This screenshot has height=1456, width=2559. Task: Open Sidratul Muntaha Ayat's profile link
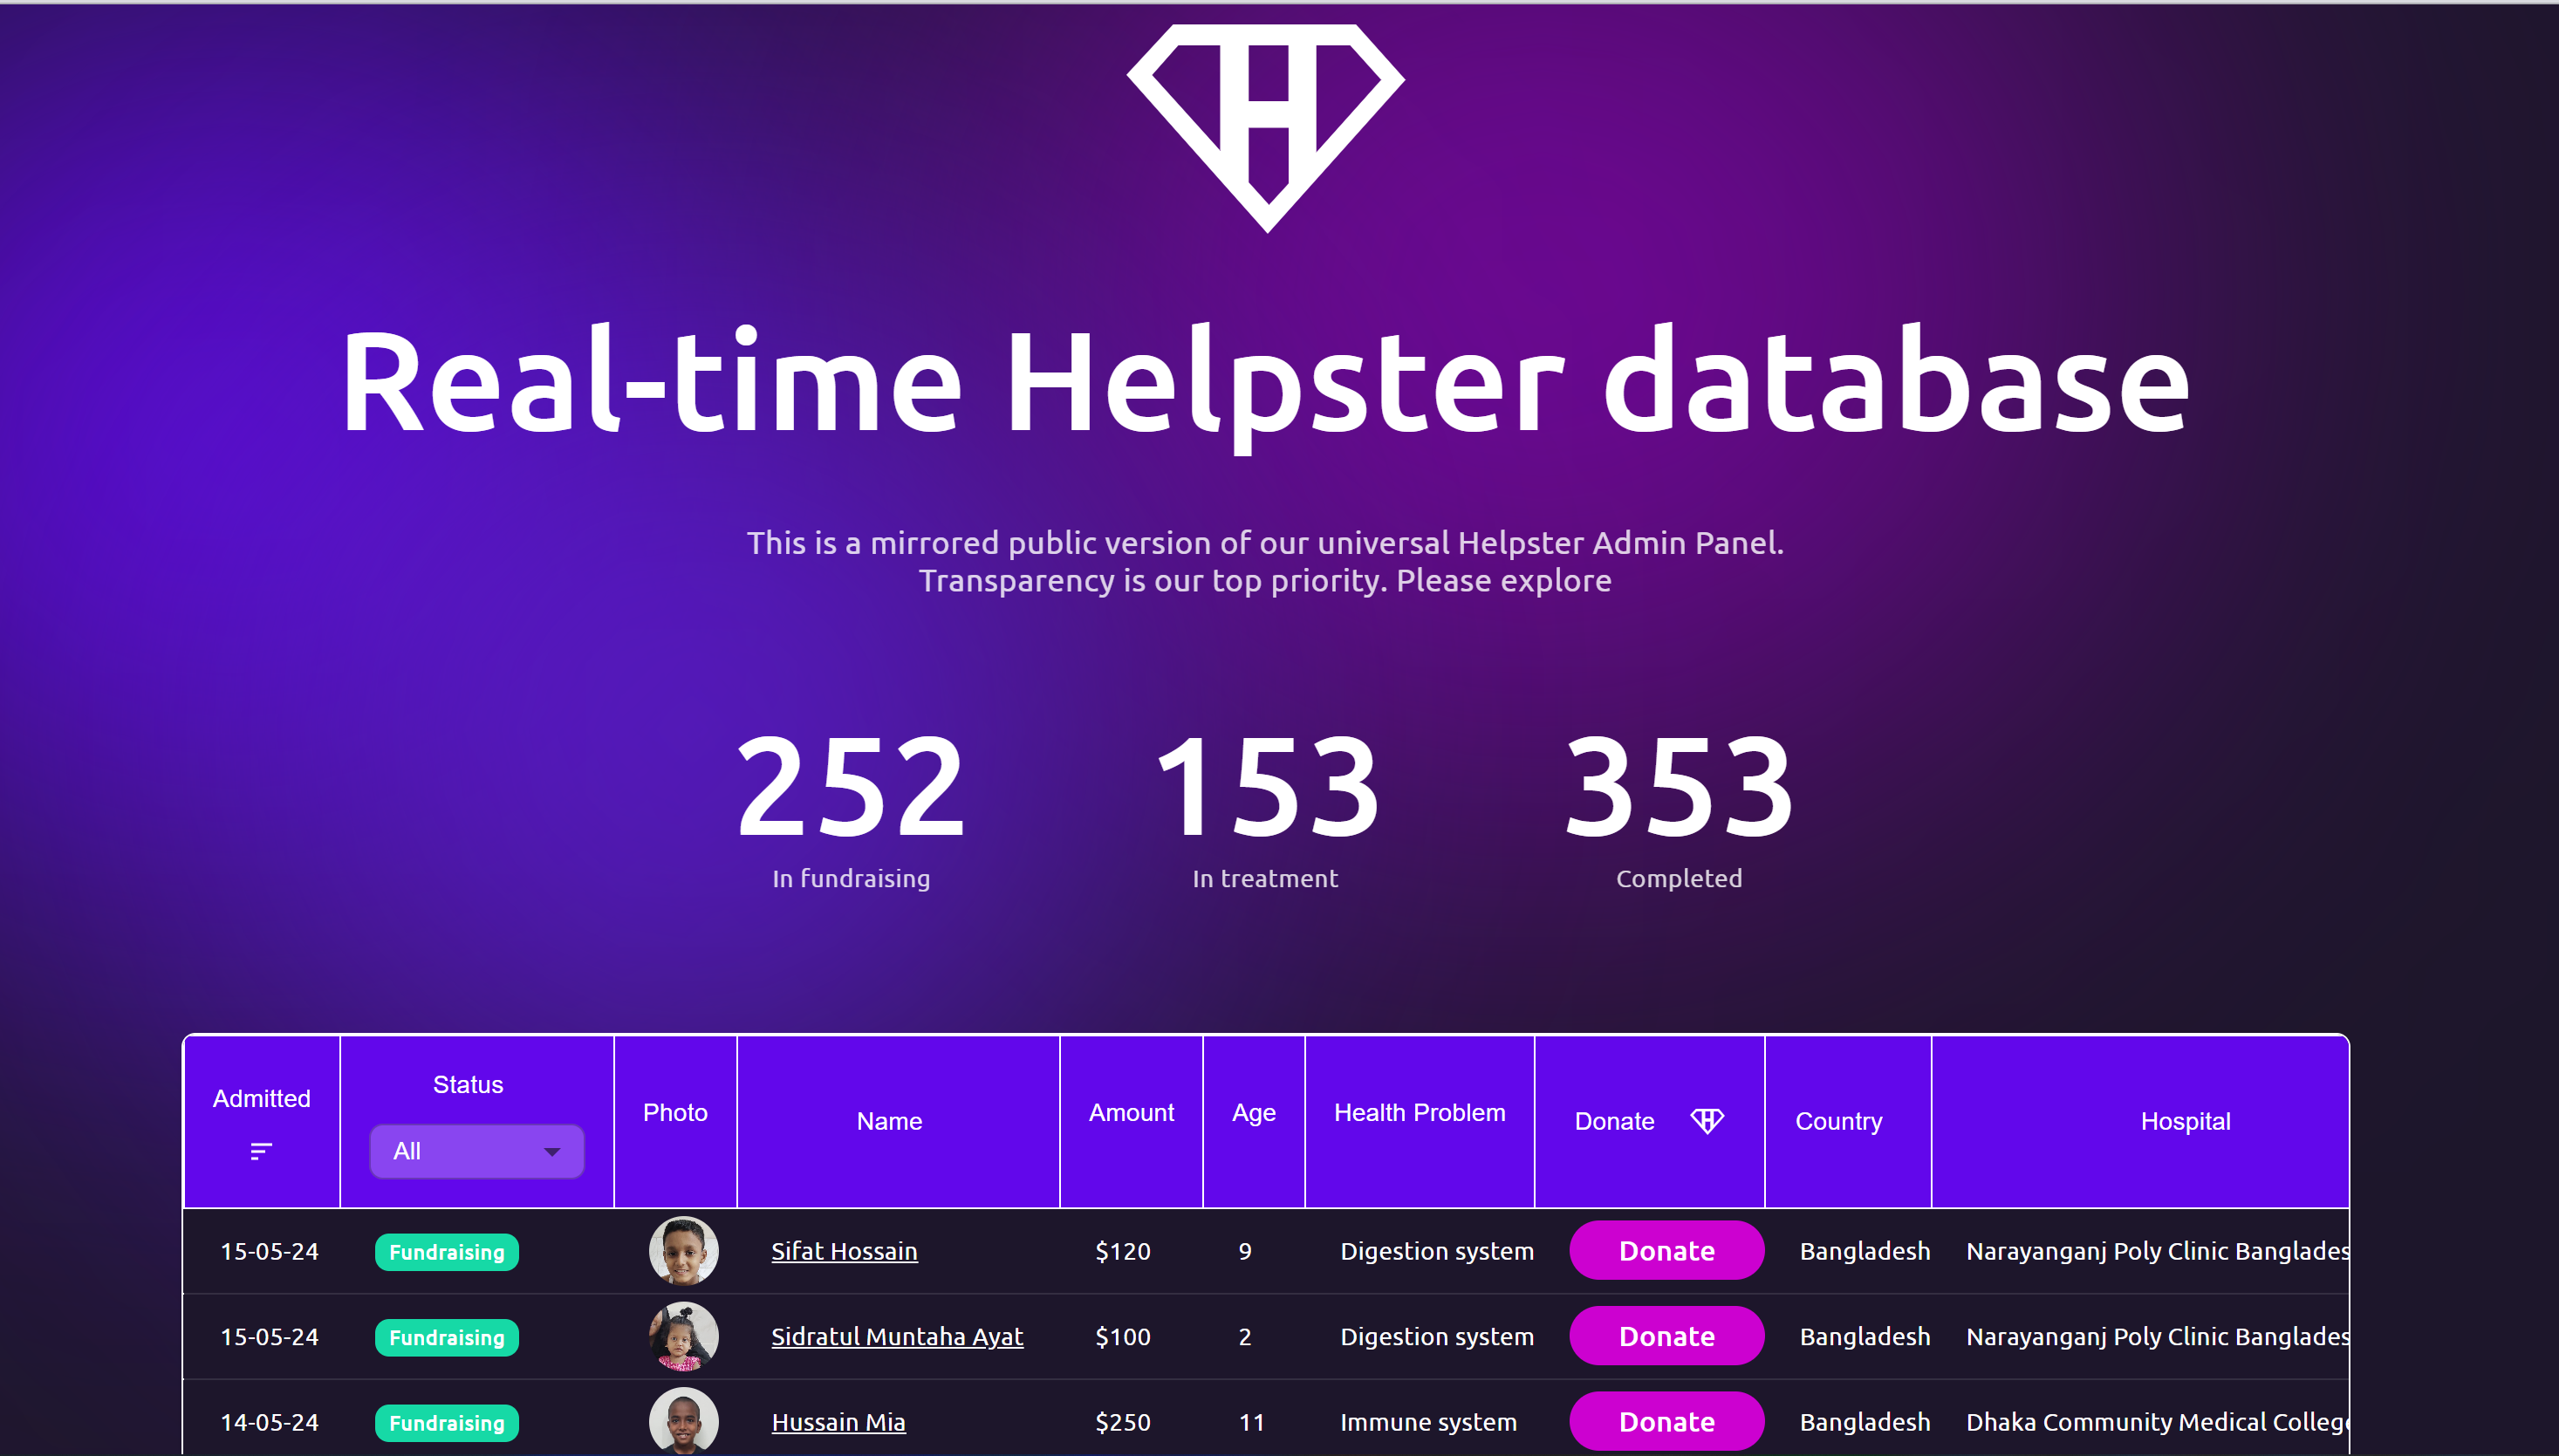[x=897, y=1336]
